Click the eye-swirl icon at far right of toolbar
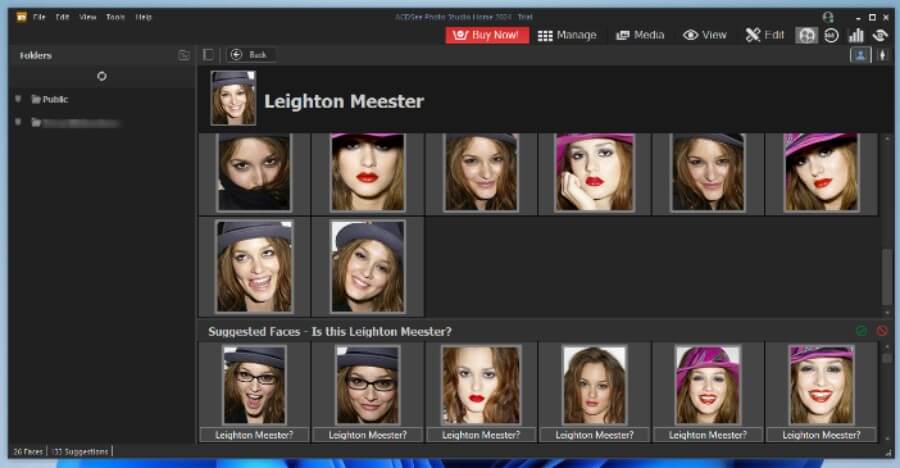The width and height of the screenshot is (900, 468). coord(880,35)
